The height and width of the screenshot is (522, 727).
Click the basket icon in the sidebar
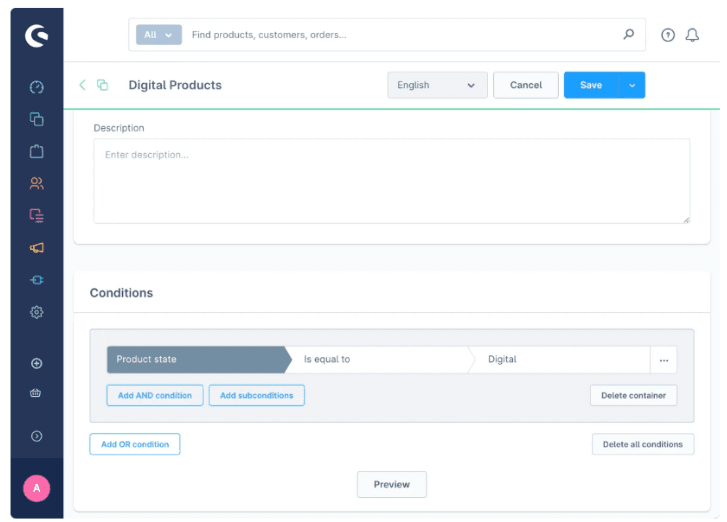pos(36,393)
